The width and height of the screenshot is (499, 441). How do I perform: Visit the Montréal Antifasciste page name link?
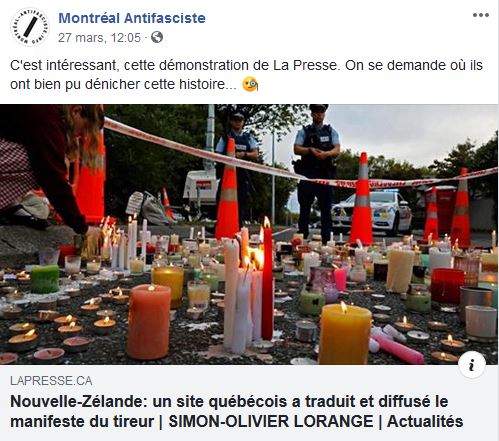click(132, 18)
